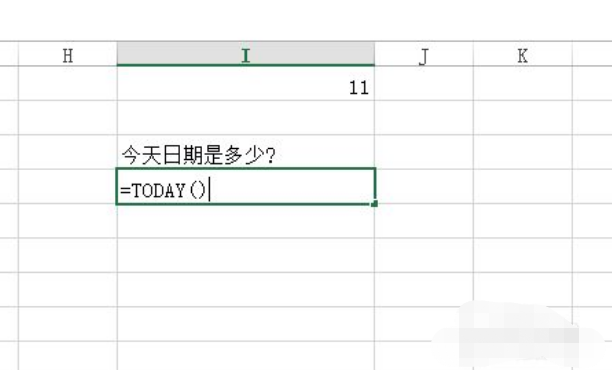Image resolution: width=612 pixels, height=370 pixels.
Task: Select column J cell beside the question text
Action: pos(424,152)
